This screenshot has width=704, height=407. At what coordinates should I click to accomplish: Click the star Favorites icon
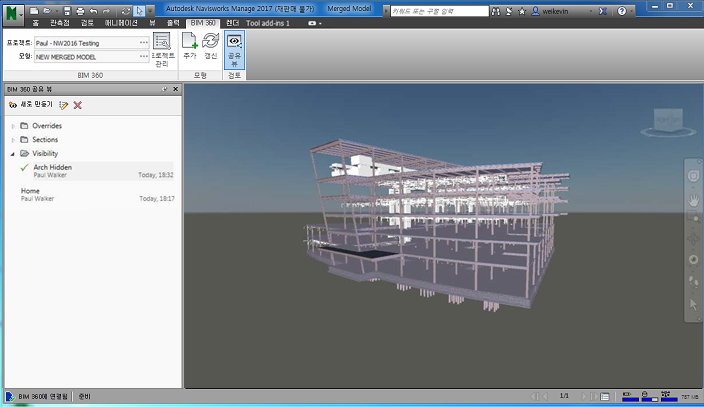coord(522,11)
